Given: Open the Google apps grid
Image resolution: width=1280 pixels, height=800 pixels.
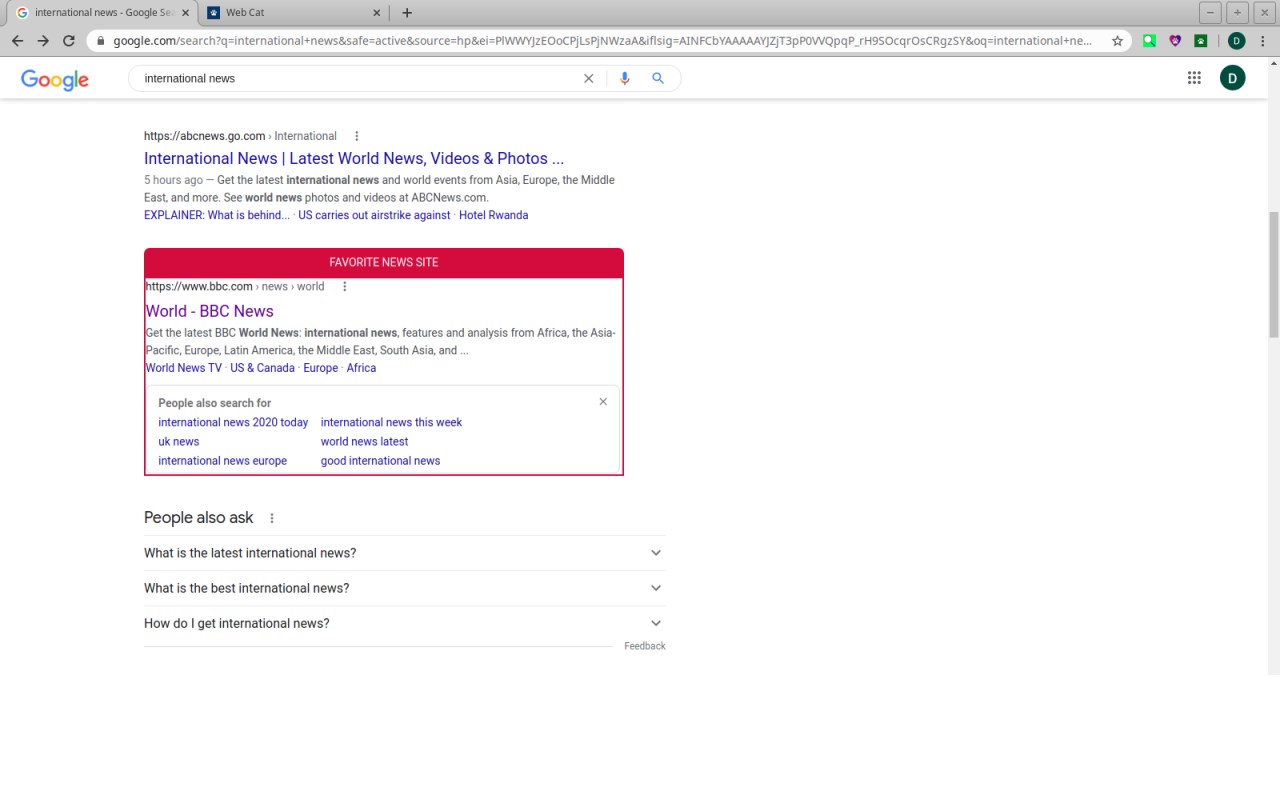Looking at the screenshot, I should click(x=1194, y=78).
